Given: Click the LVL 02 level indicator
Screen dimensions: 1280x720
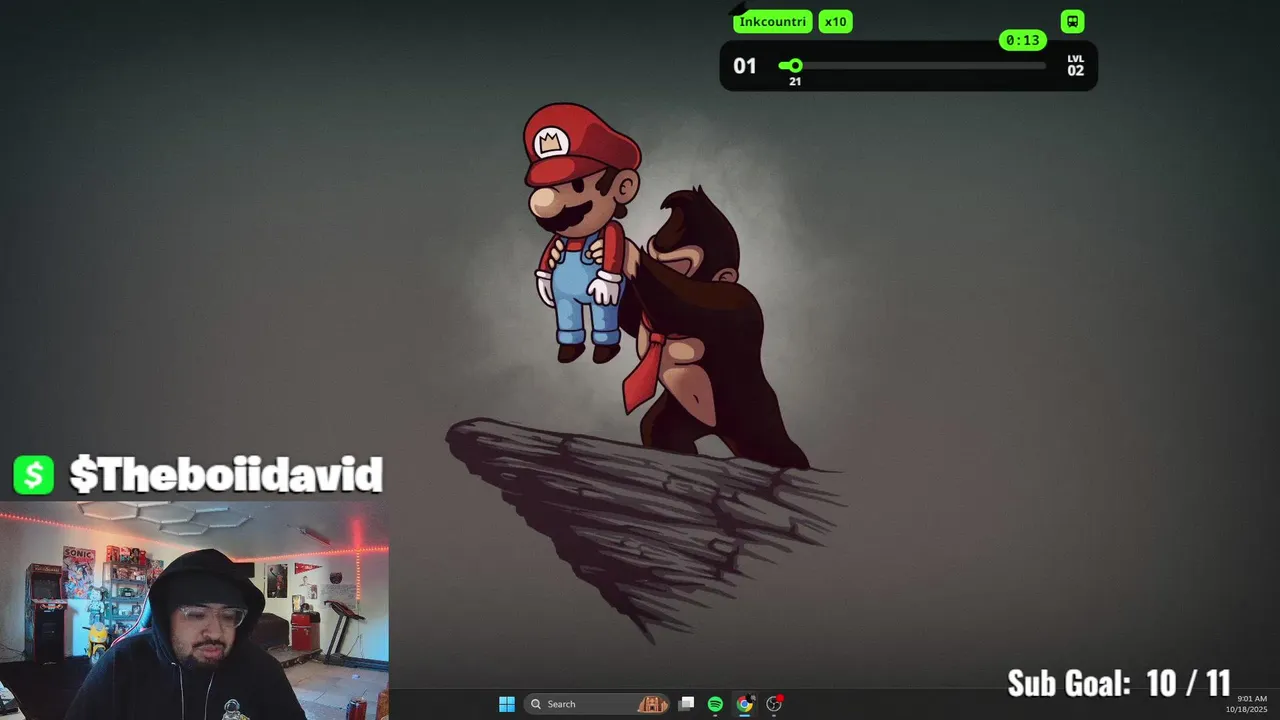Looking at the screenshot, I should click(1075, 66).
